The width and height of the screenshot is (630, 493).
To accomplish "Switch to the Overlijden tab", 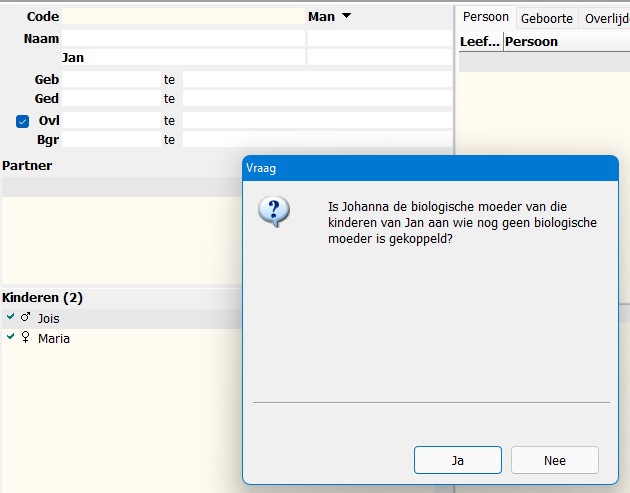I will [605, 18].
